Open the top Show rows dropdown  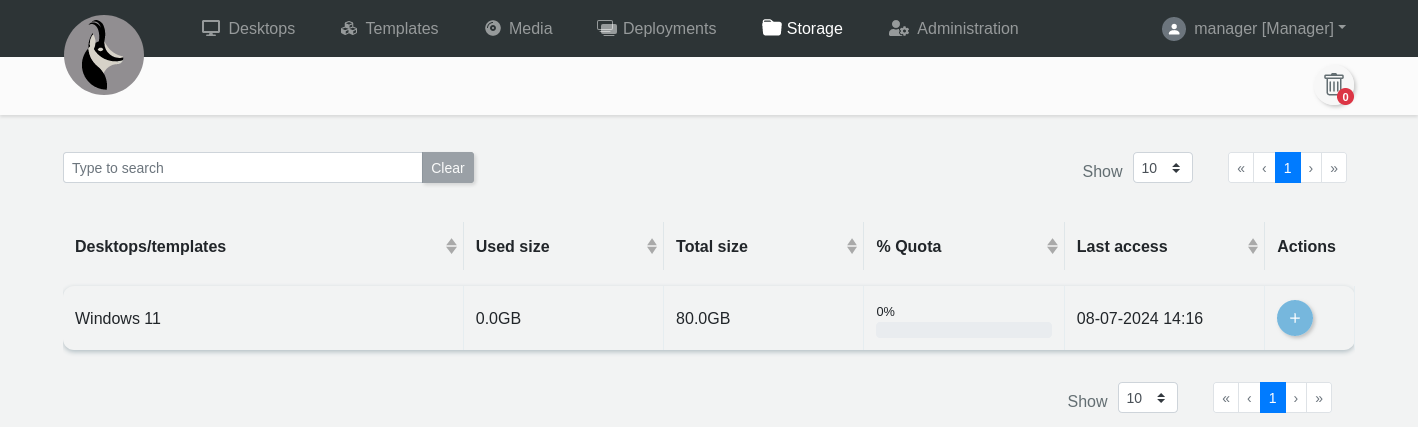[1162, 168]
